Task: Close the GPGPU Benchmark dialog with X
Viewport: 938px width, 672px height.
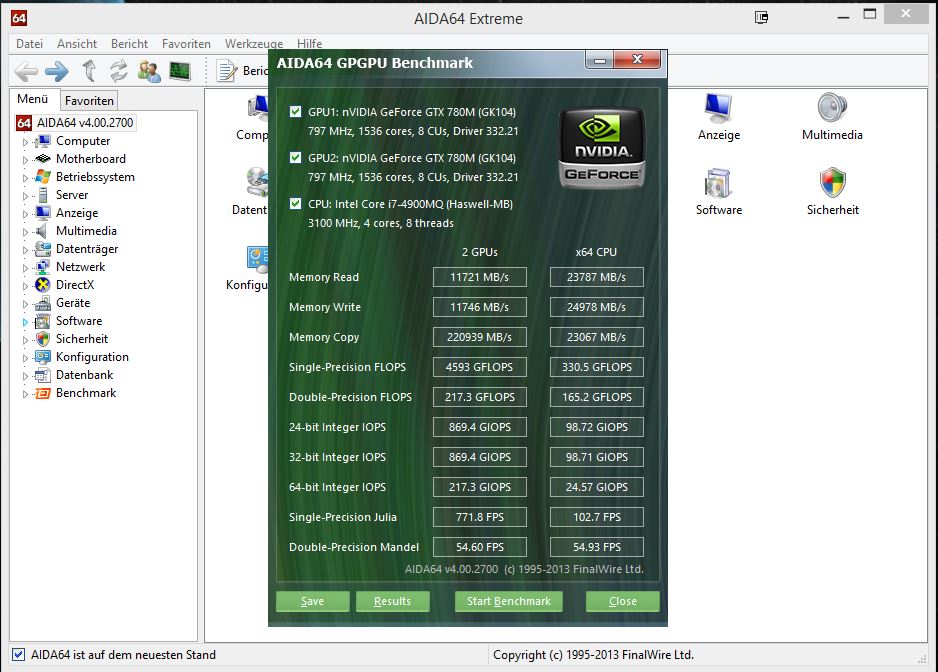Action: point(637,59)
